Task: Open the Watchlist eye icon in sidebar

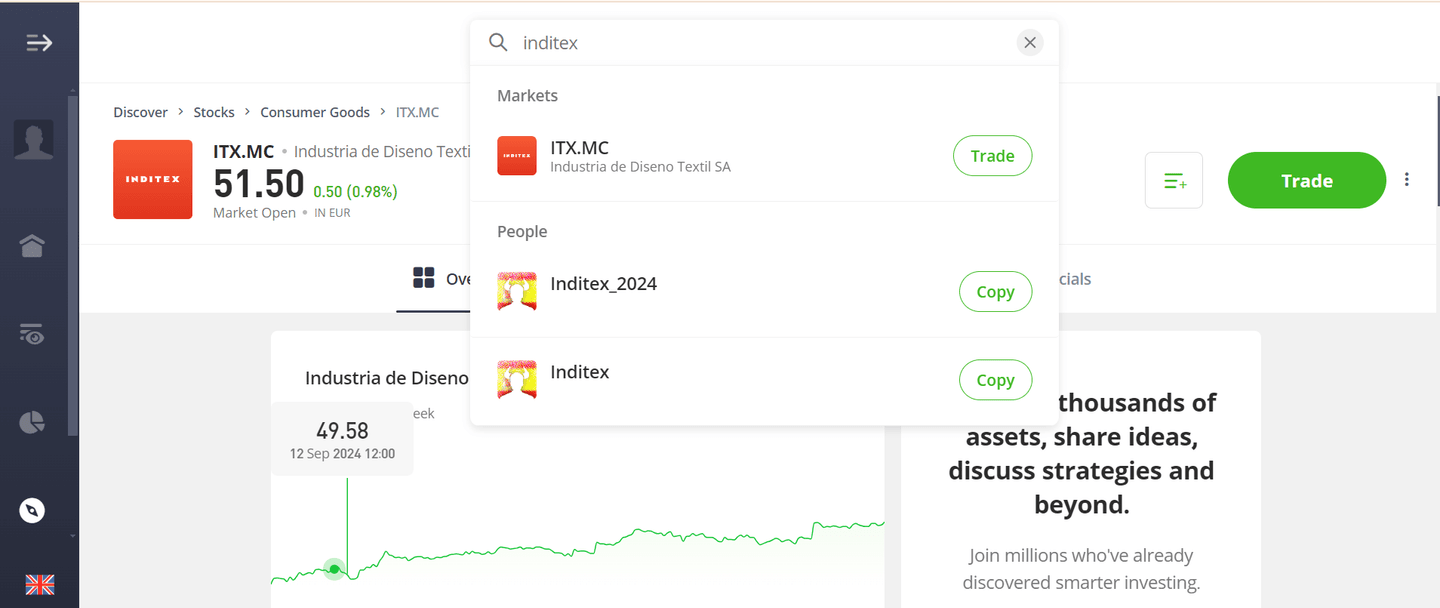Action: 32,334
